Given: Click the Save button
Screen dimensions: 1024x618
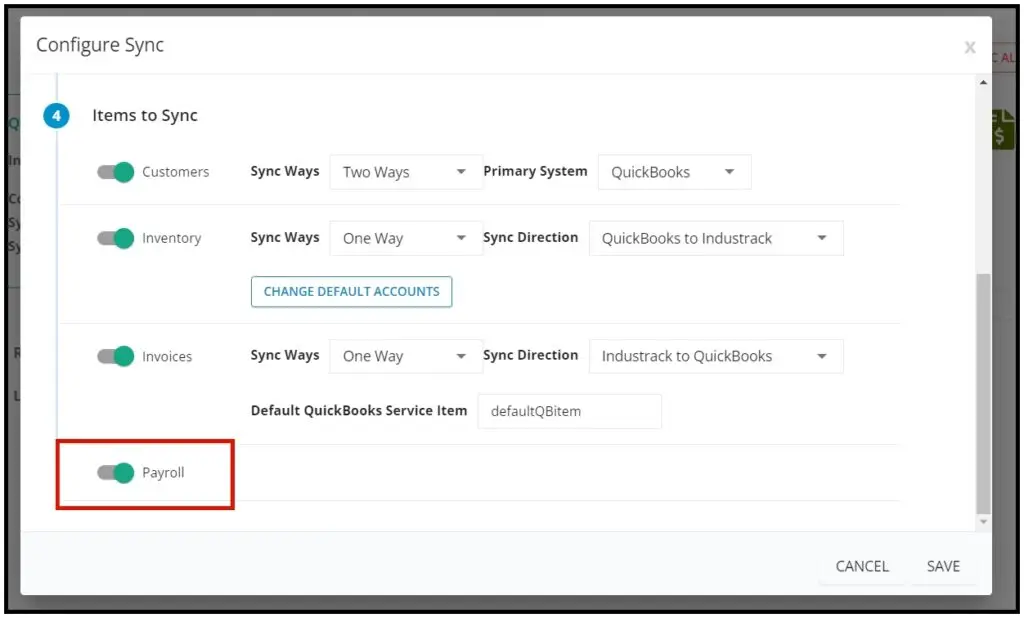Looking at the screenshot, I should (x=943, y=566).
